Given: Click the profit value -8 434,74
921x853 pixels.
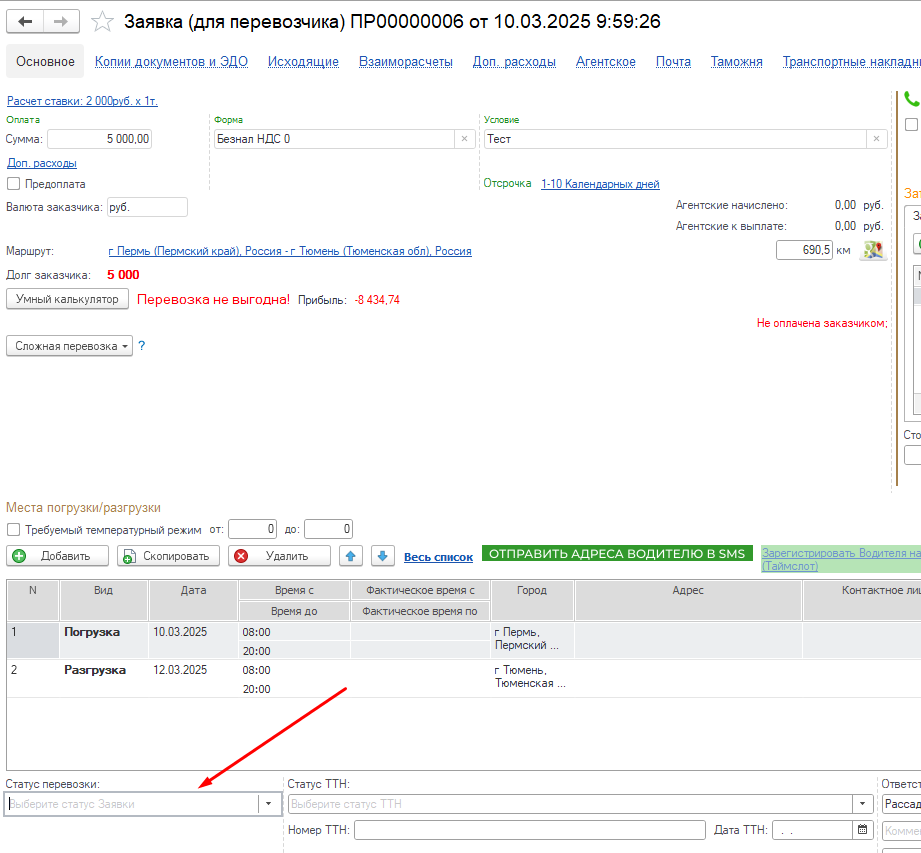Looking at the screenshot, I should [377, 300].
